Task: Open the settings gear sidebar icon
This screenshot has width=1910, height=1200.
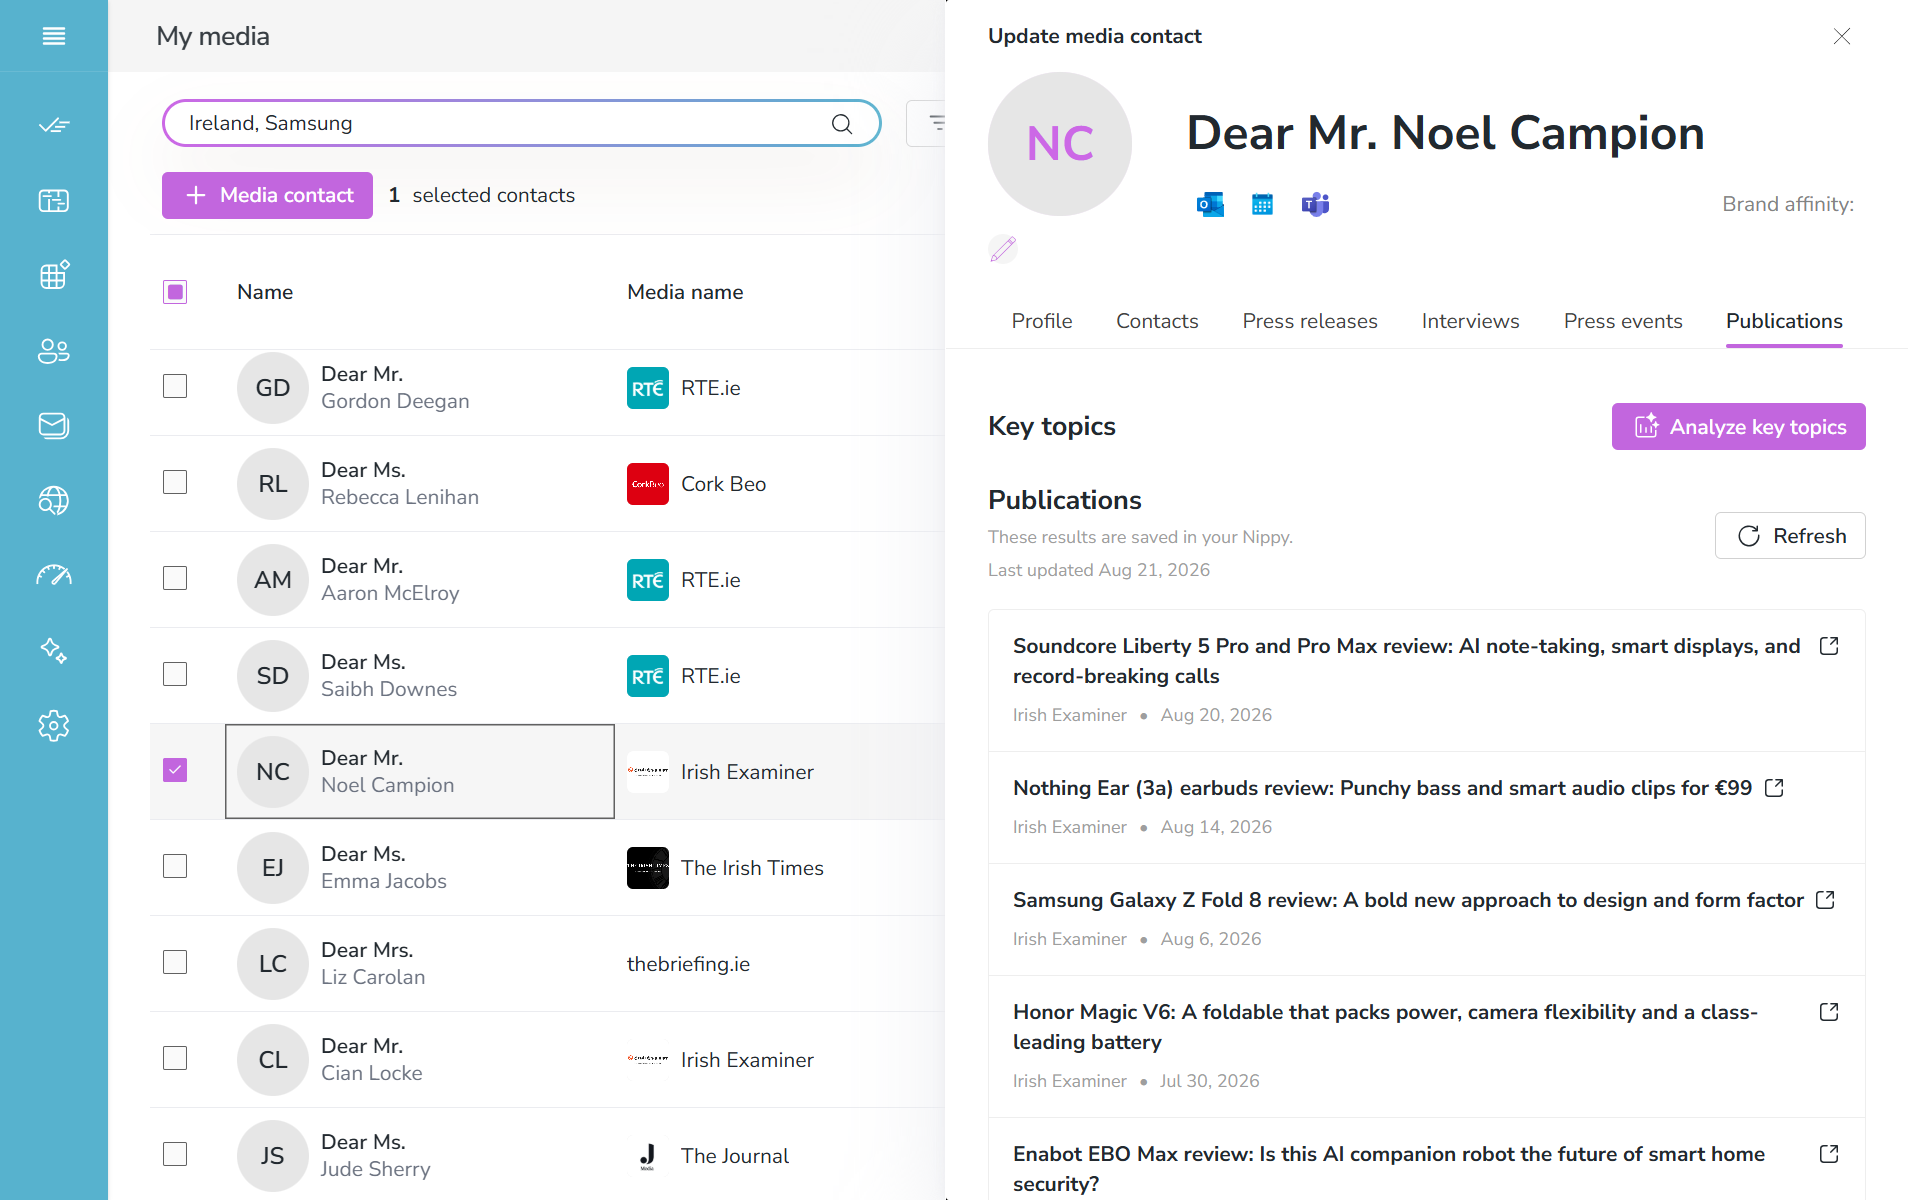Action: [54, 726]
